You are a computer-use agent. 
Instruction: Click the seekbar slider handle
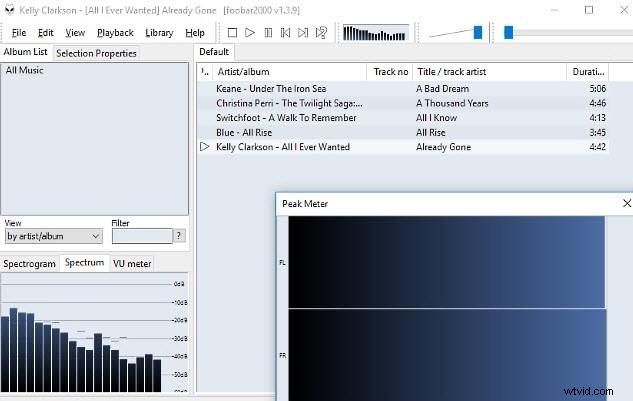pyautogui.click(x=509, y=33)
